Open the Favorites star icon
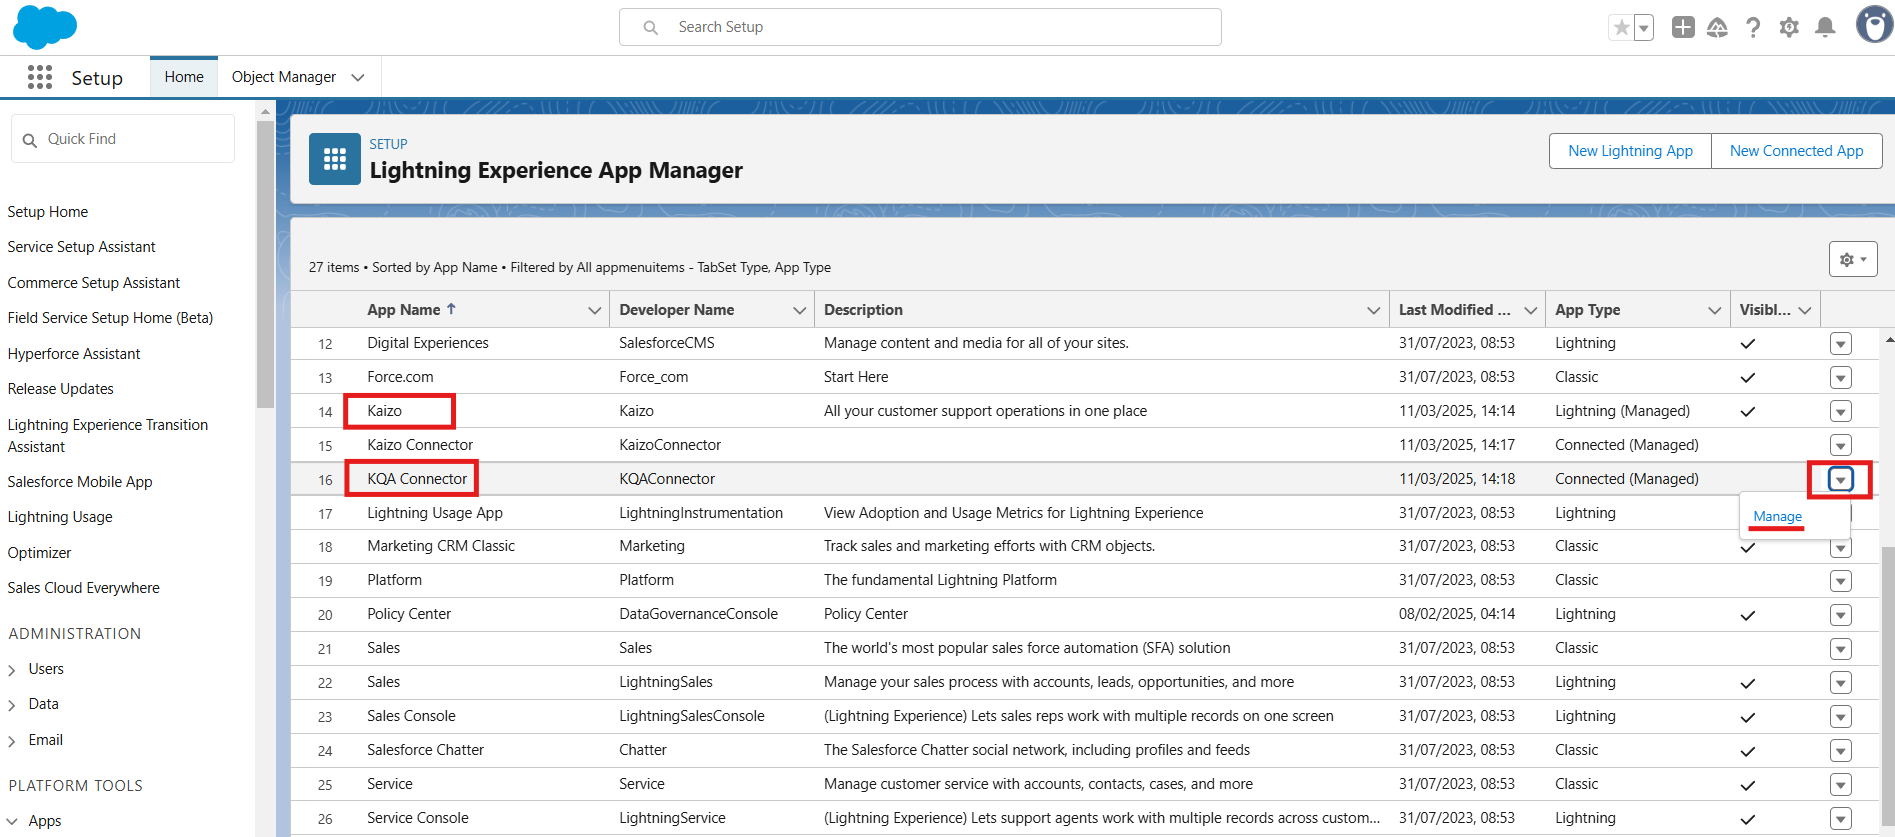 tap(1621, 28)
